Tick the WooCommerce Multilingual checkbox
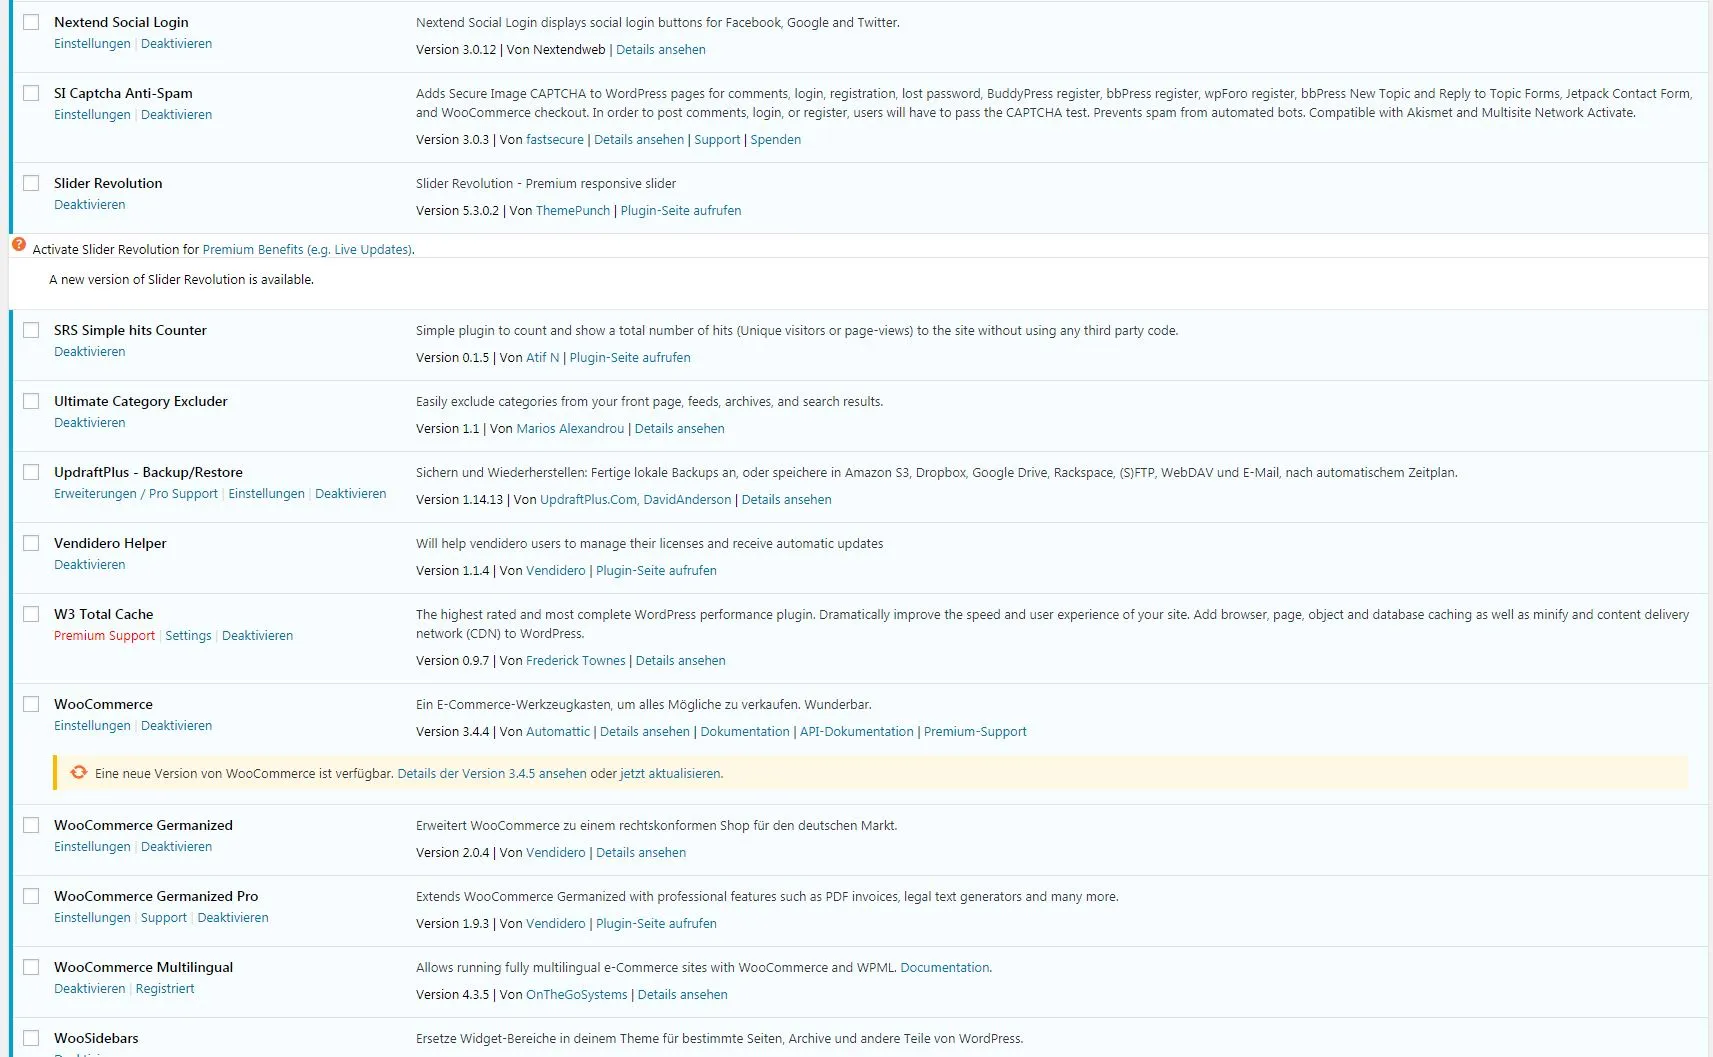Image resolution: width=1713 pixels, height=1057 pixels. 32,967
